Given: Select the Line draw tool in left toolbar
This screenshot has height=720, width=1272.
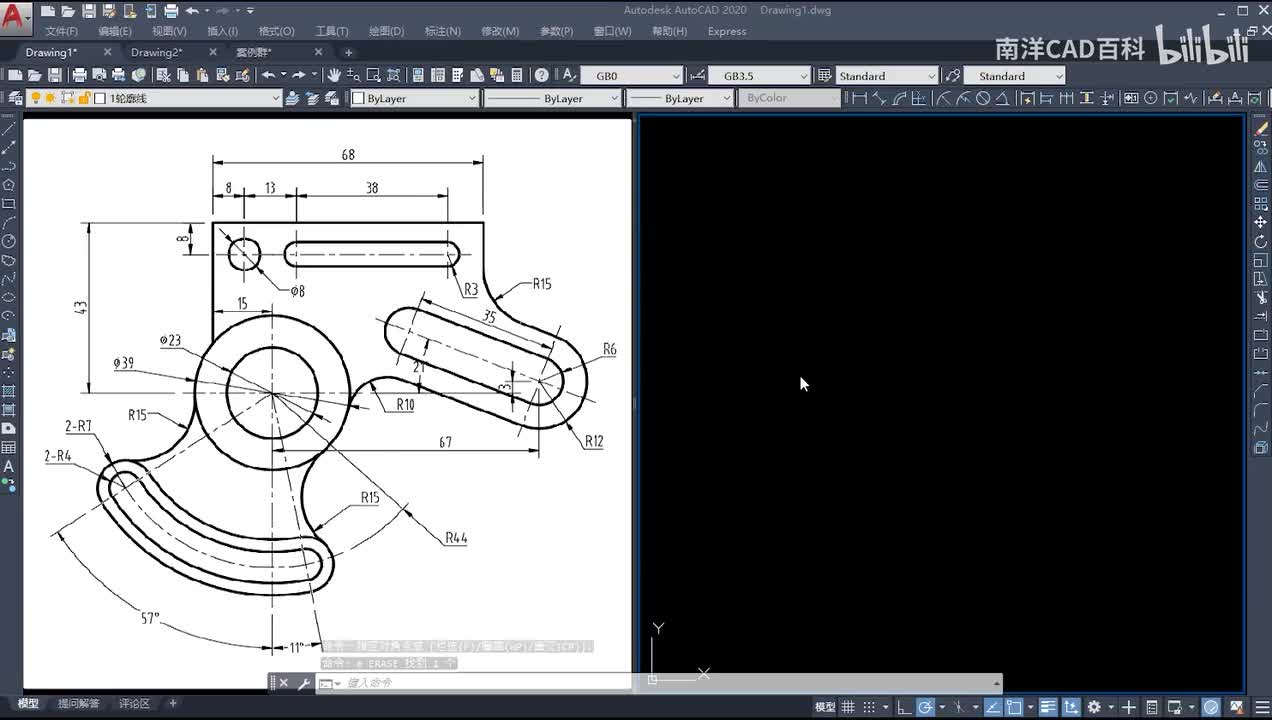Looking at the screenshot, I should pos(8,128).
